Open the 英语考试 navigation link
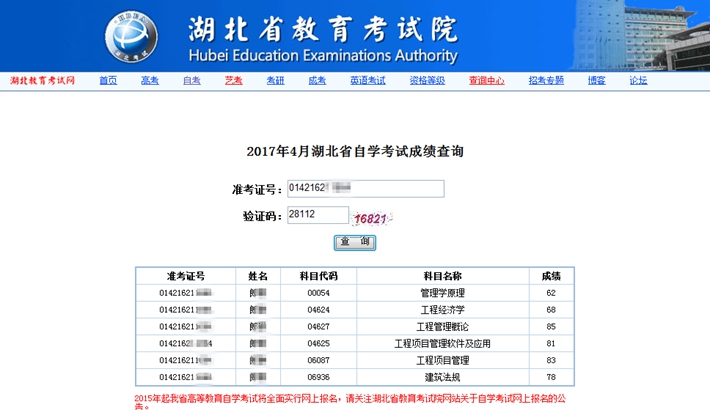Viewport: 710px width, 410px height. pyautogui.click(x=367, y=80)
